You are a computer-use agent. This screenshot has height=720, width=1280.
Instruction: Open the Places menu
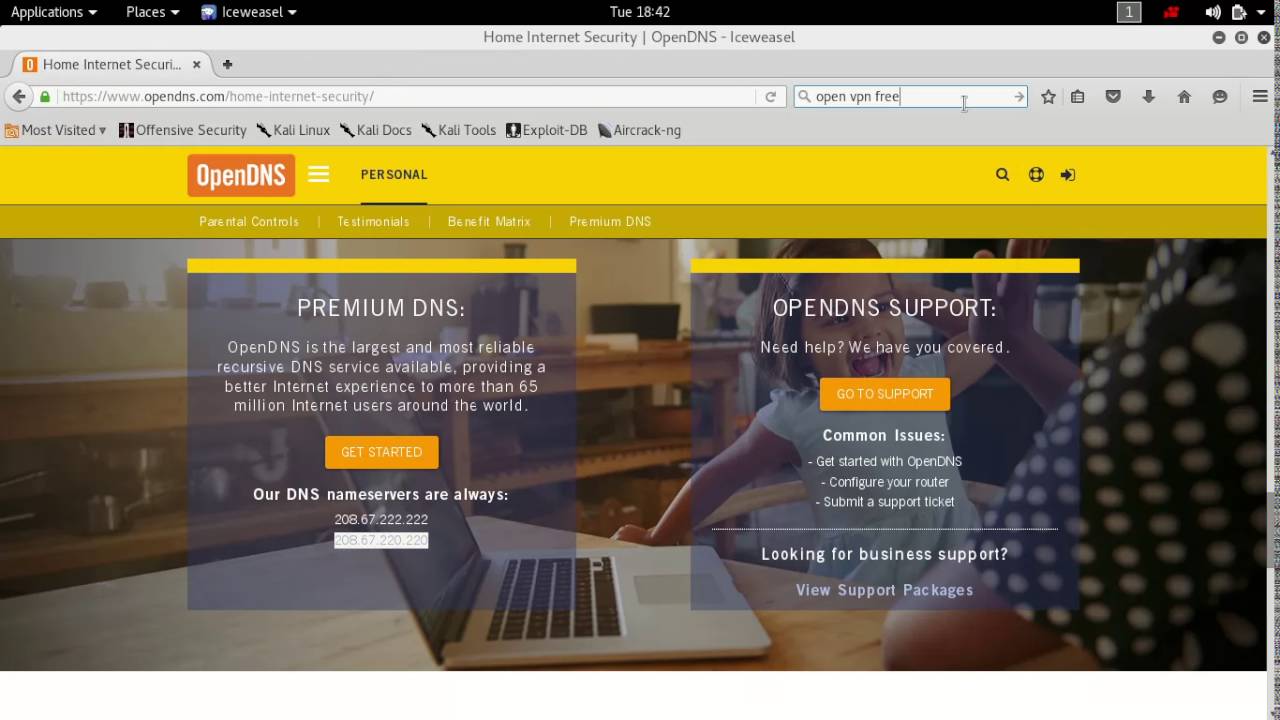(x=152, y=12)
